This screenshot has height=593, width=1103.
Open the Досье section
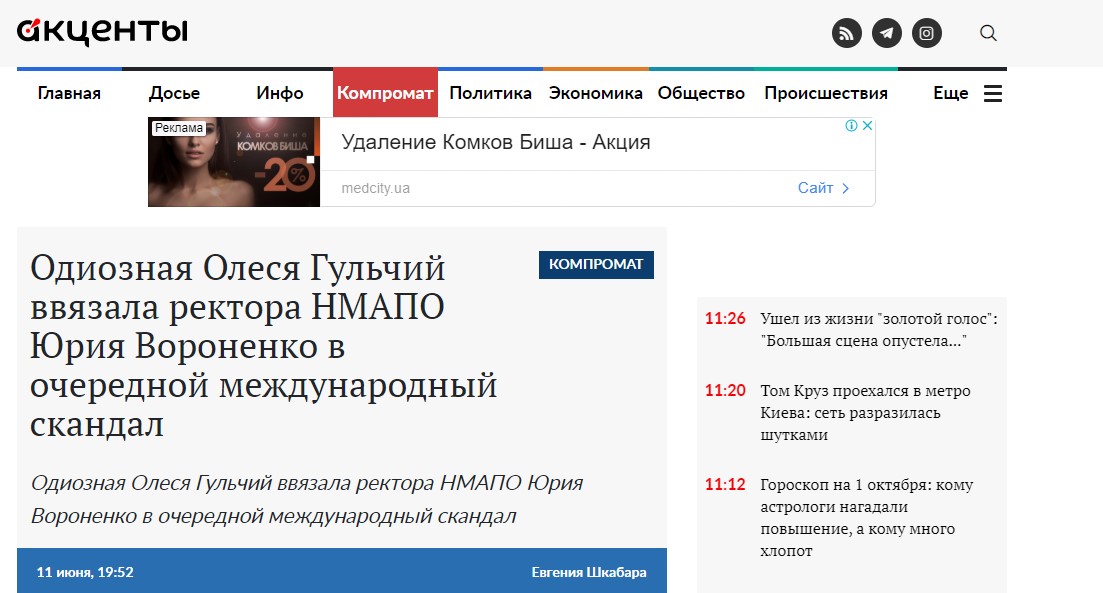pyautogui.click(x=174, y=94)
